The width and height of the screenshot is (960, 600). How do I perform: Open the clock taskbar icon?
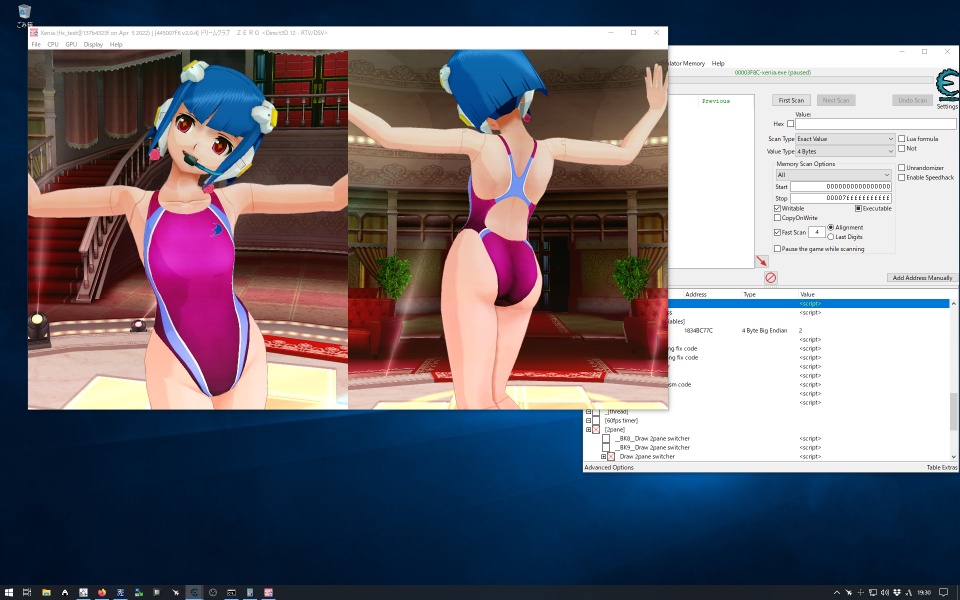coord(213,592)
